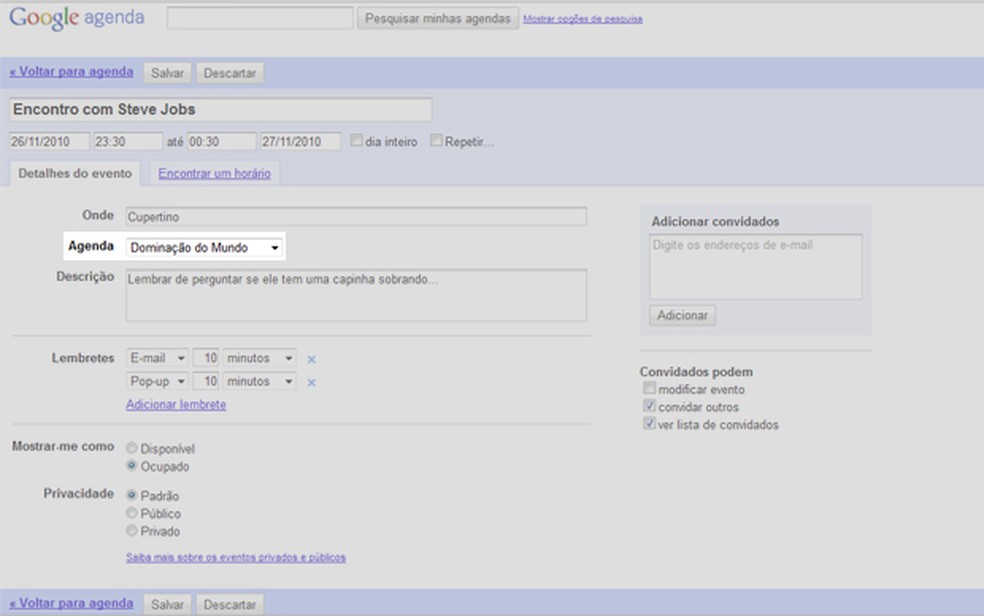This screenshot has height=616, width=984.
Task: Click the E-mail reminder minutes value field
Action: (206, 358)
